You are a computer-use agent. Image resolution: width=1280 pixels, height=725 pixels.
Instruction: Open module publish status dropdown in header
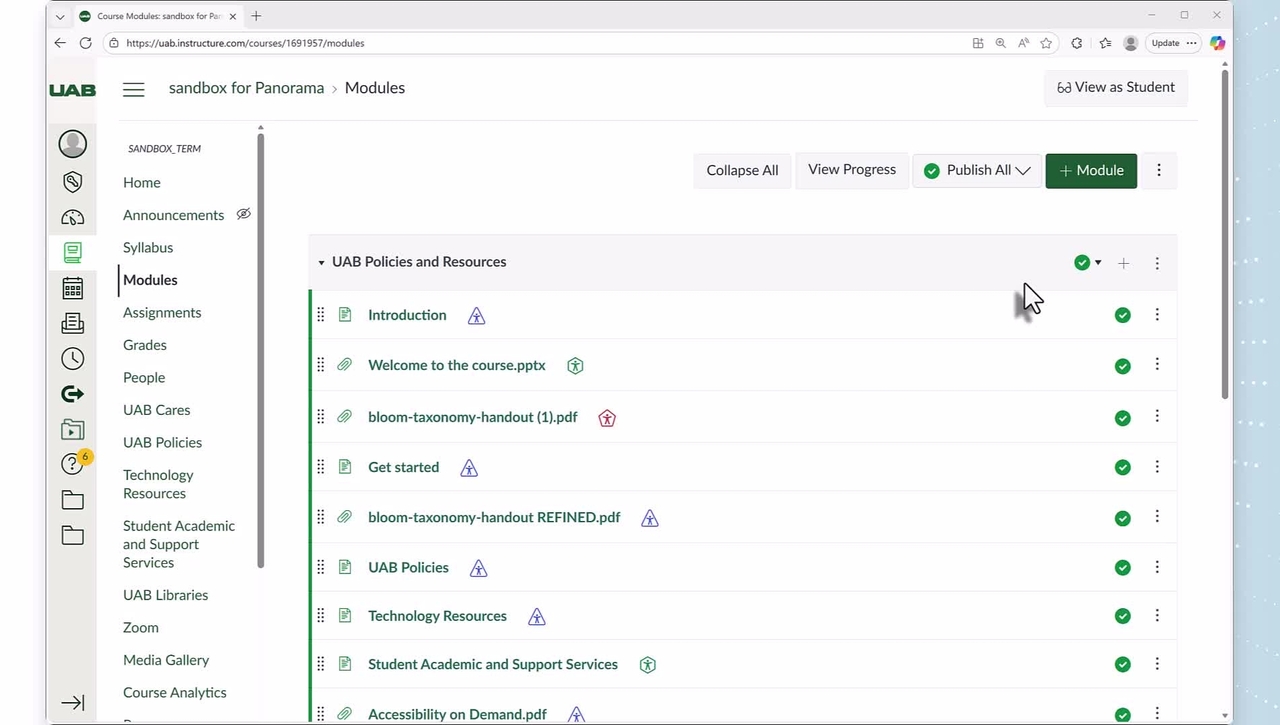[1087, 263]
